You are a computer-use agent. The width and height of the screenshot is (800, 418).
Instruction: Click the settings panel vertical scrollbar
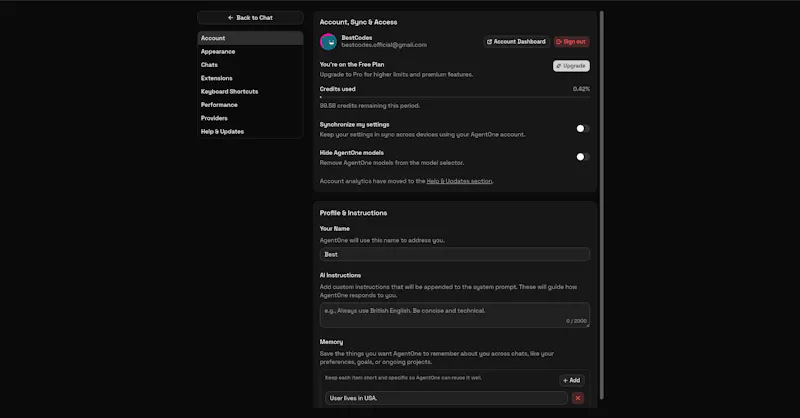coord(602,204)
